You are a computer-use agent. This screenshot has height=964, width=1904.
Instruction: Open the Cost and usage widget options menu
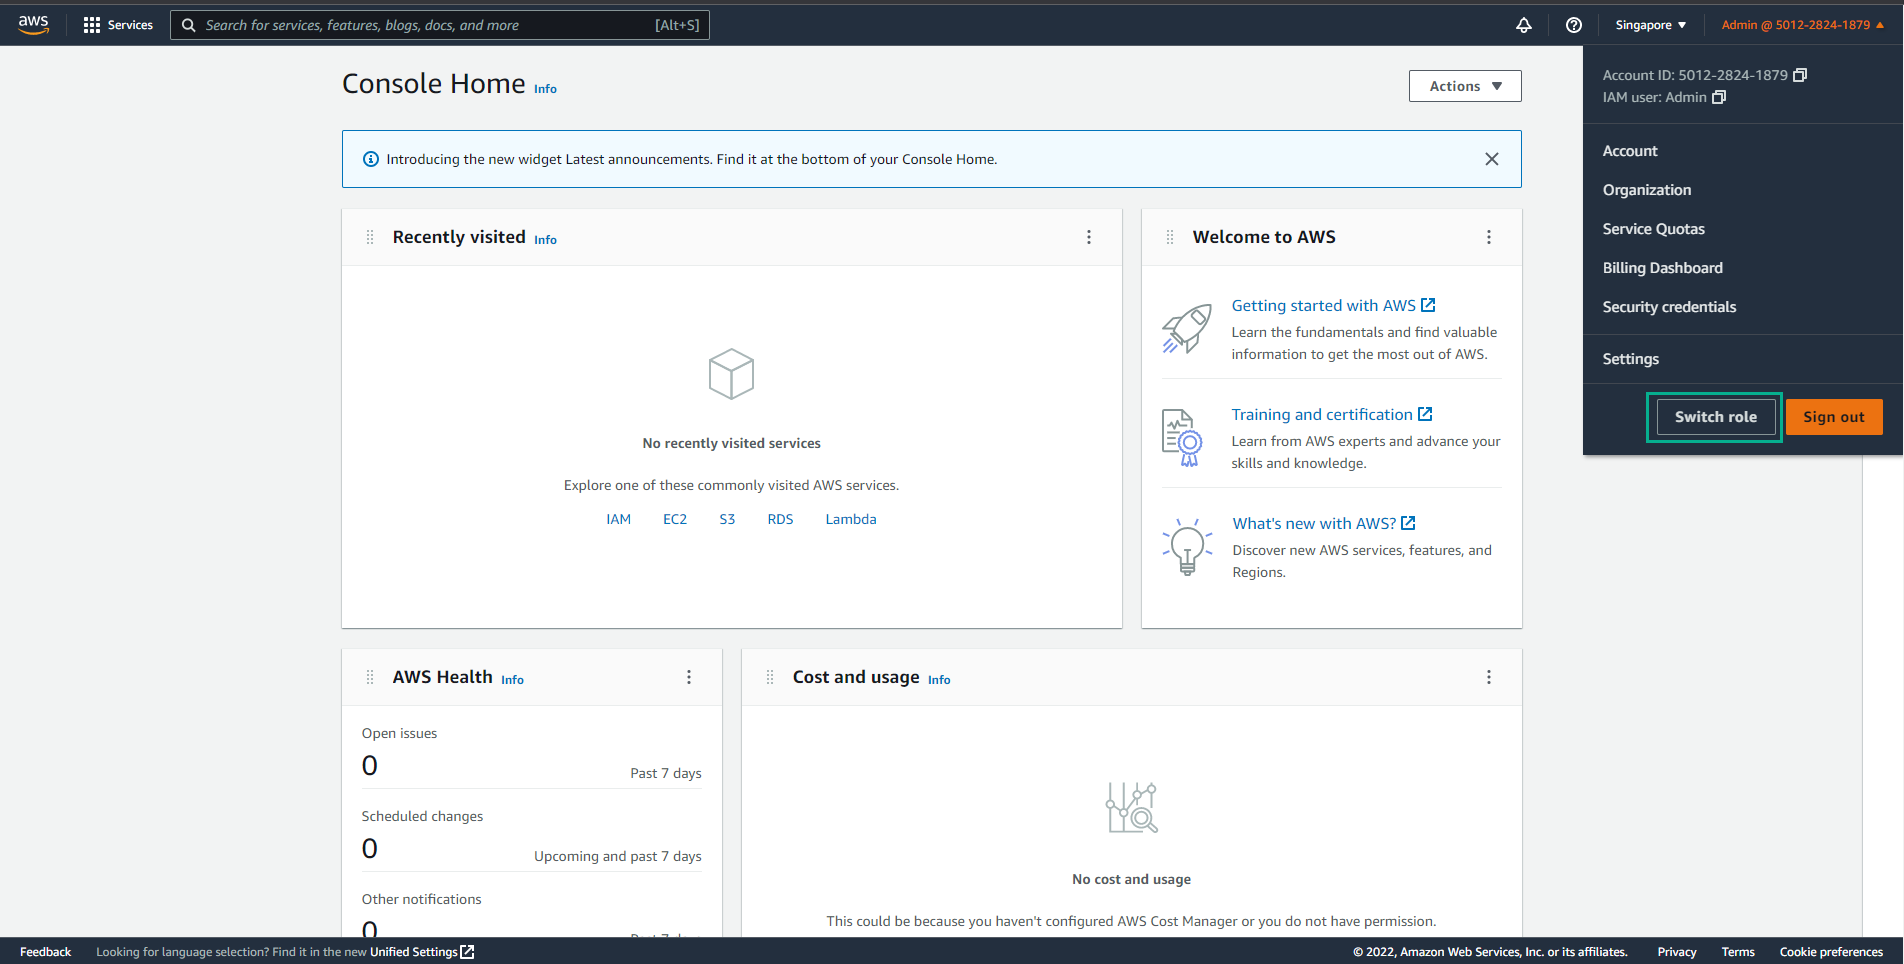click(1489, 677)
